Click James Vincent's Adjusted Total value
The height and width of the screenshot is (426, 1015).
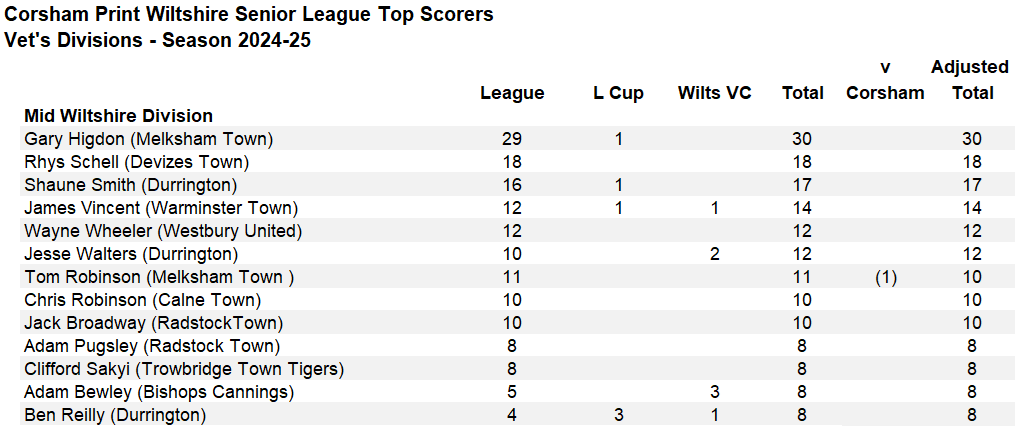(969, 208)
